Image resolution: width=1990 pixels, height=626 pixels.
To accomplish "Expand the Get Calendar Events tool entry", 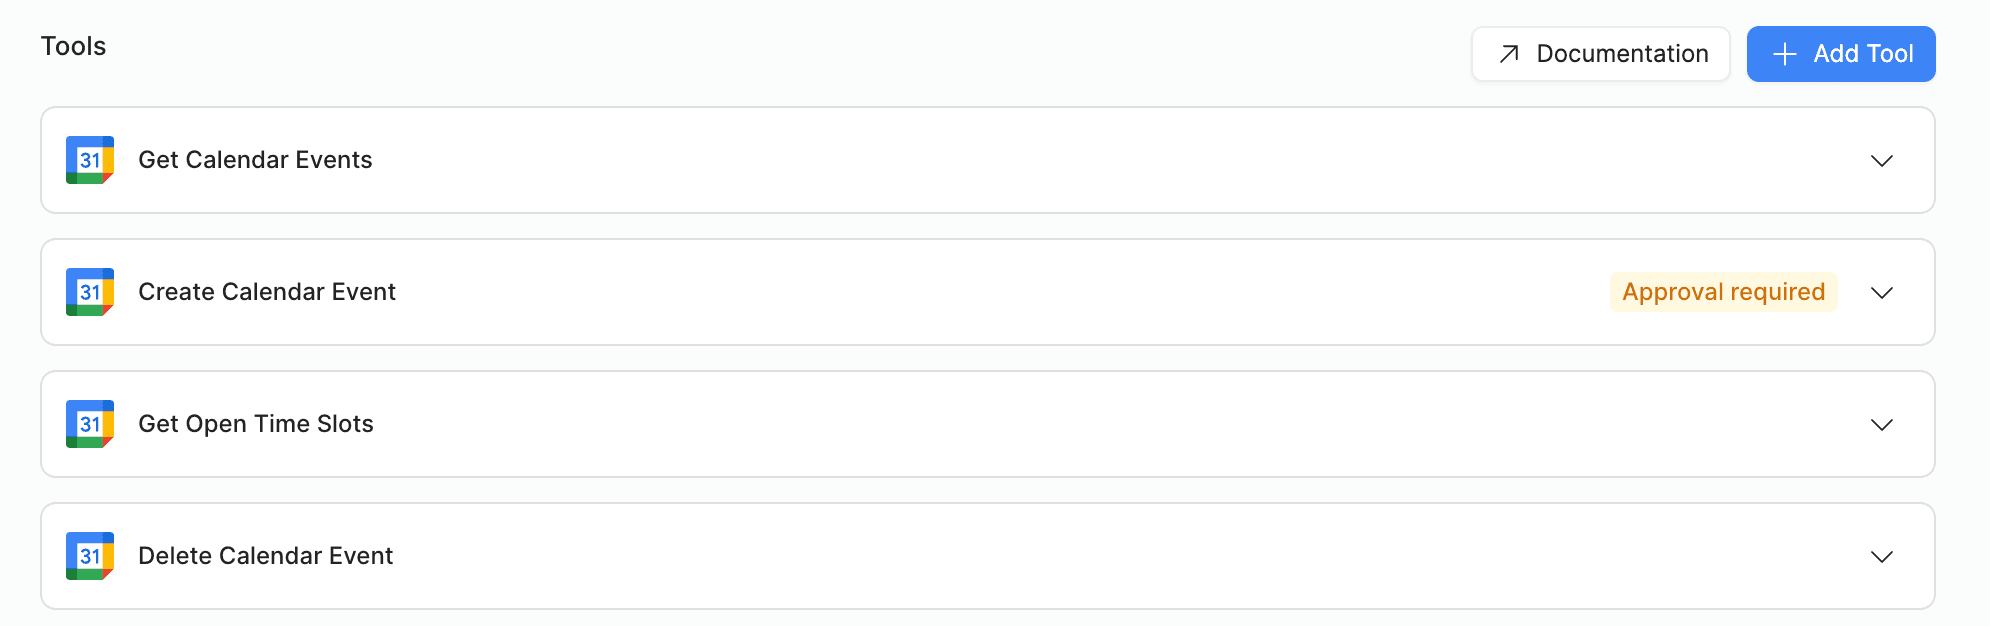I will [x=1884, y=161].
